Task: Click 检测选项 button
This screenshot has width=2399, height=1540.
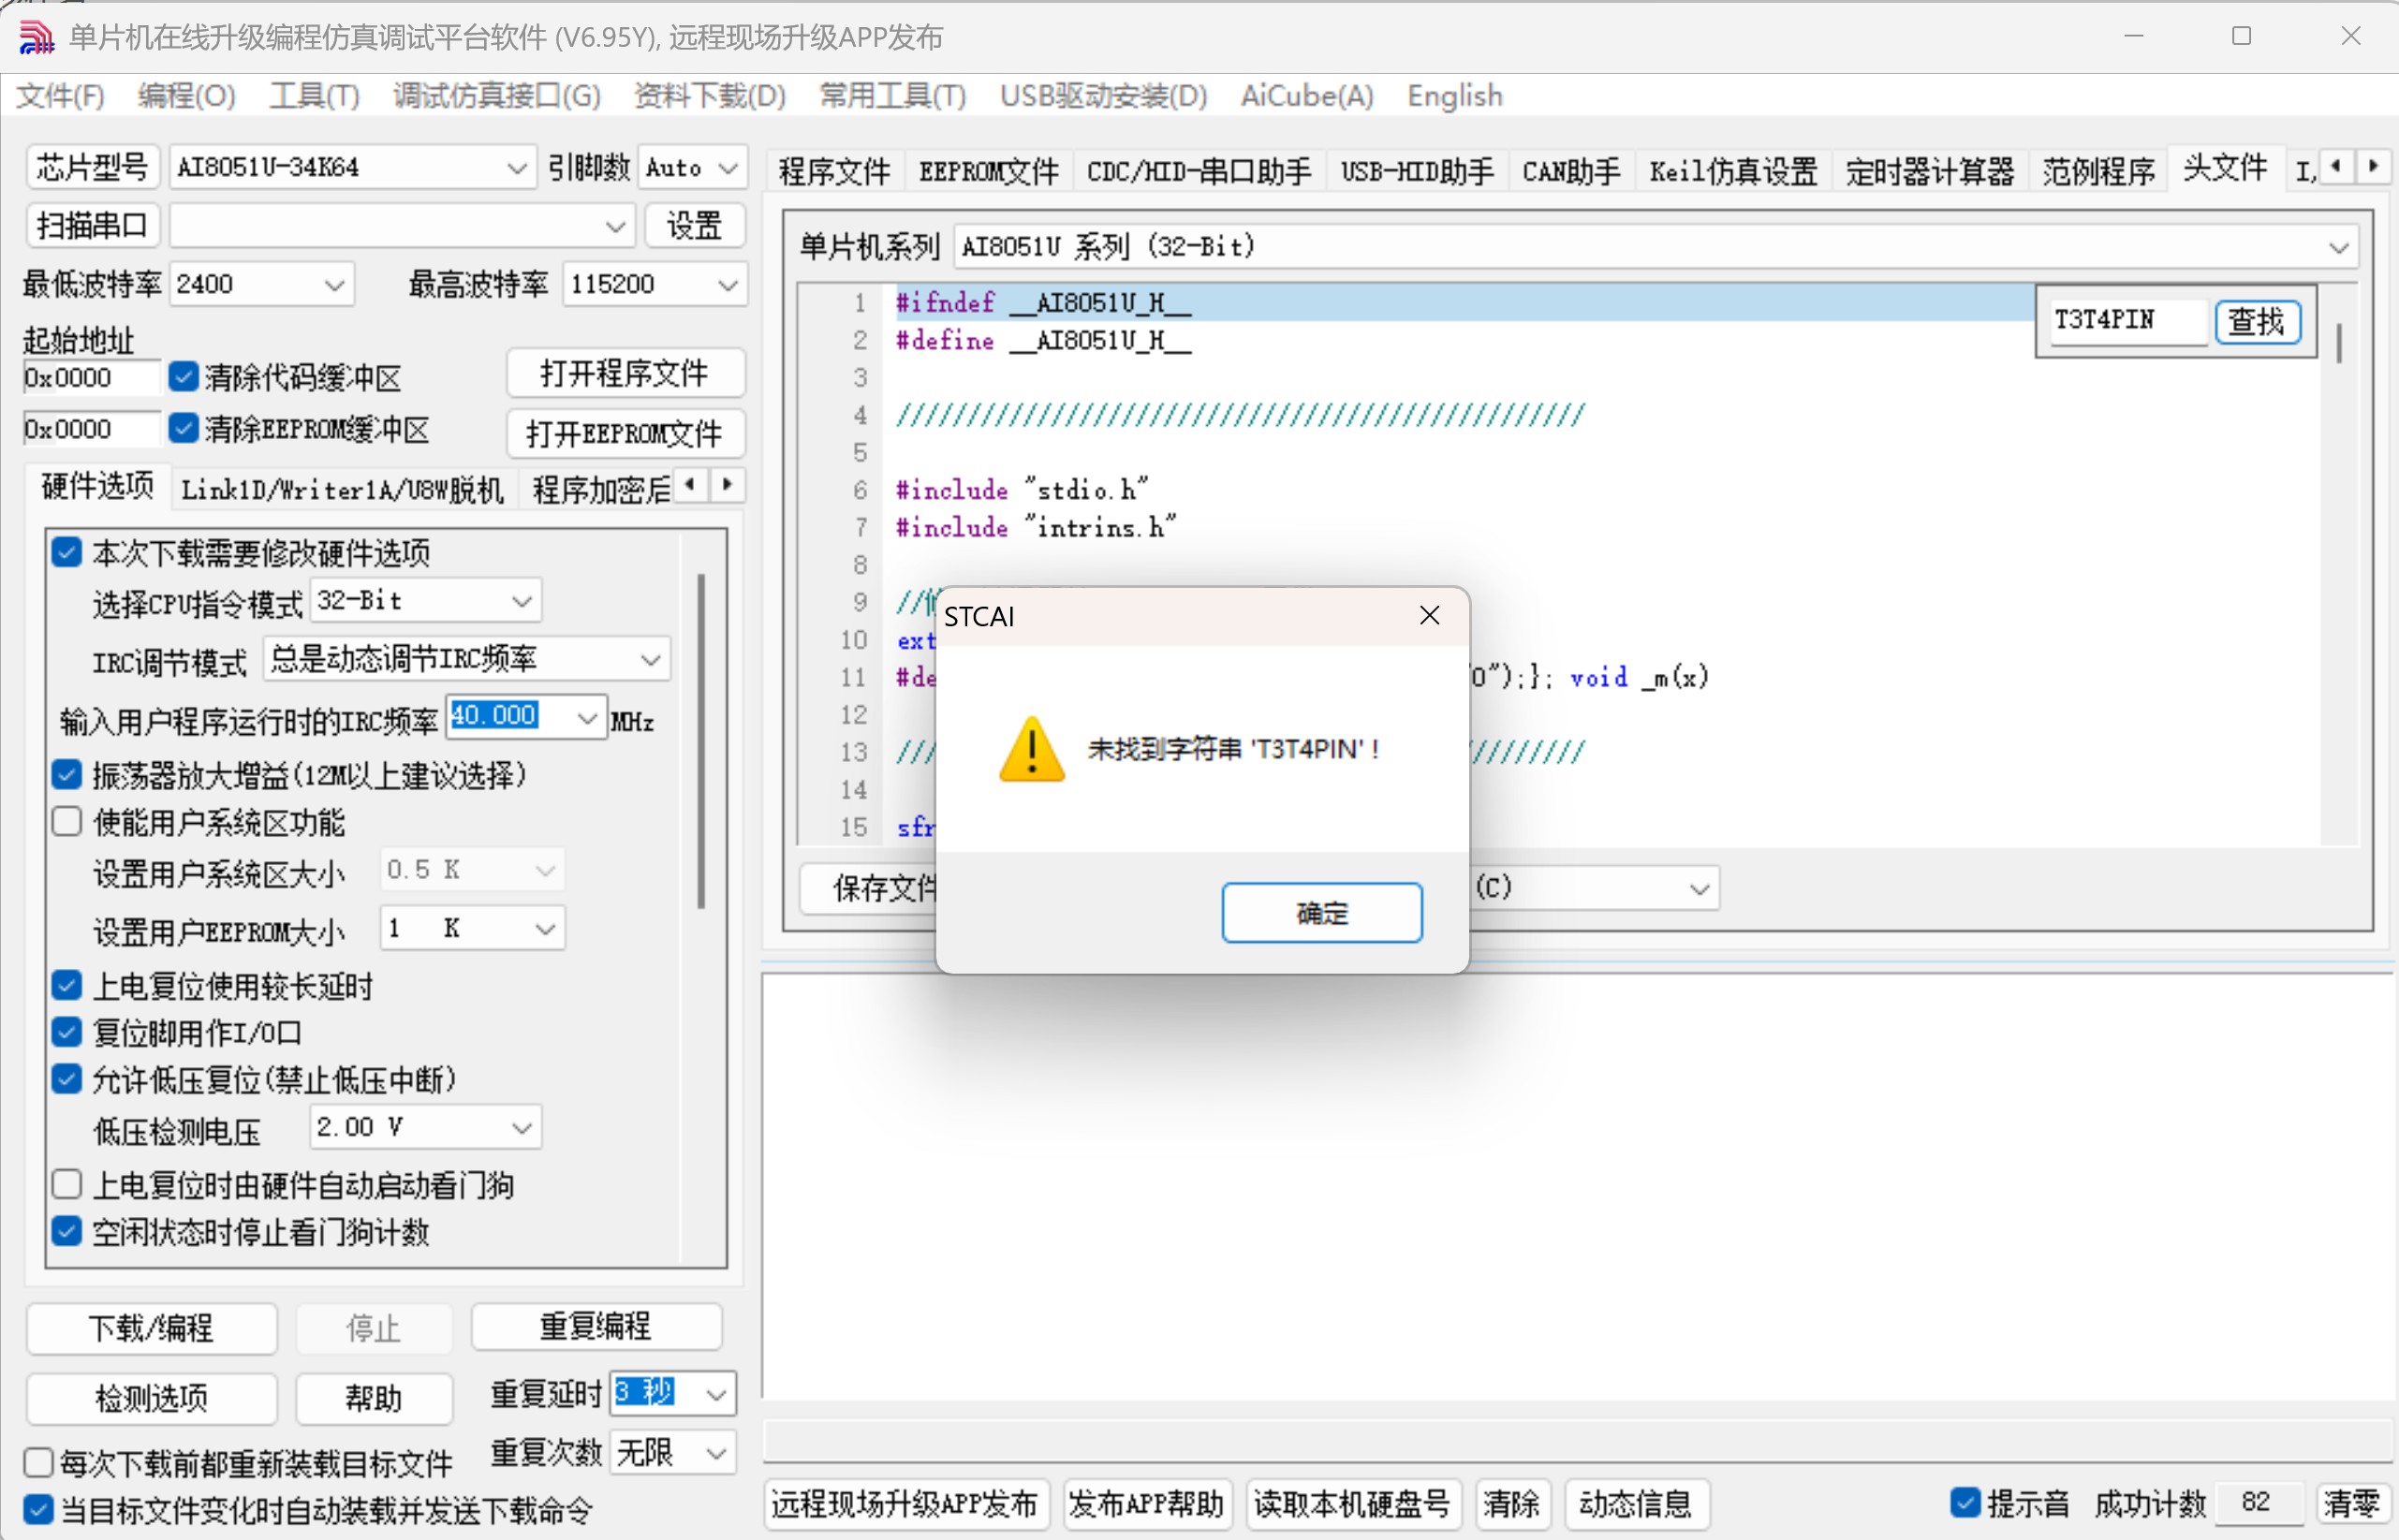Action: pyautogui.click(x=151, y=1398)
